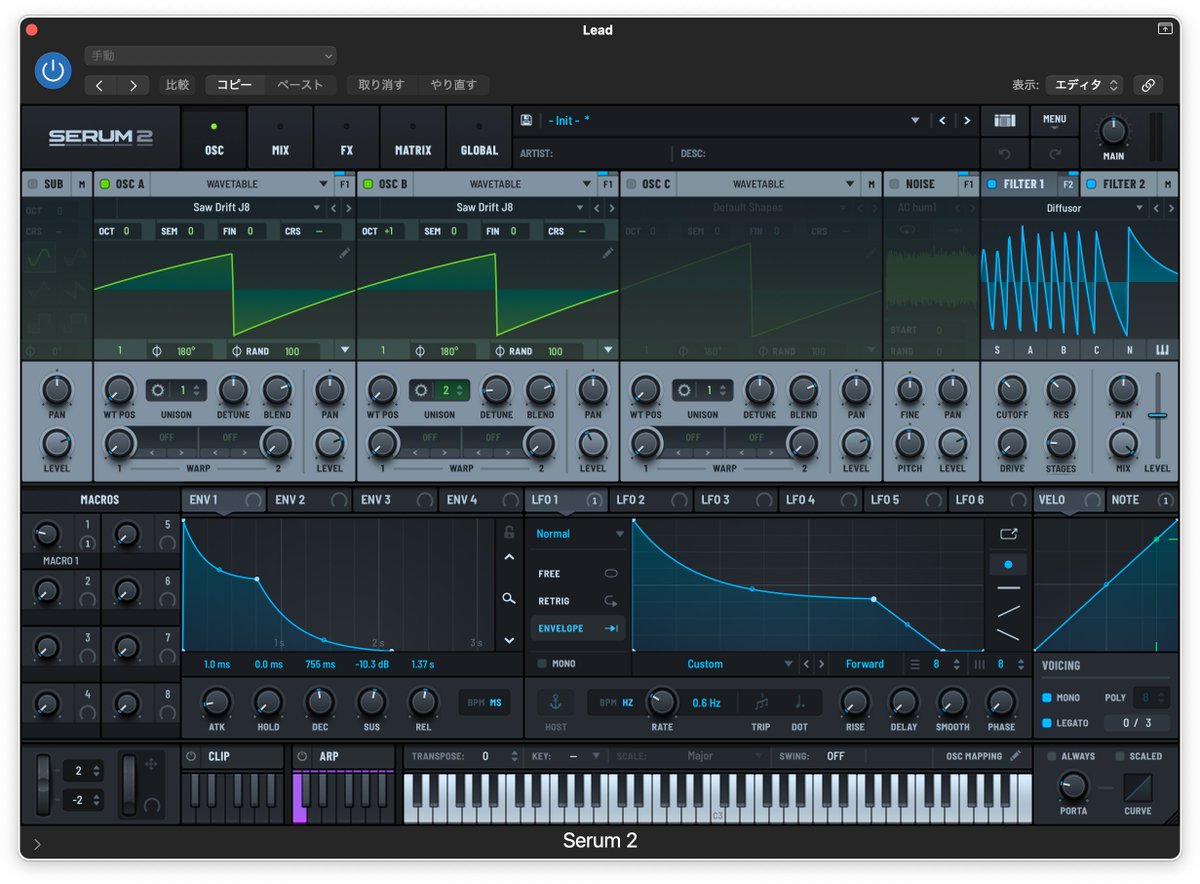Click the OSC C unison gear icon
This screenshot has height=884, width=1200.
tap(684, 390)
